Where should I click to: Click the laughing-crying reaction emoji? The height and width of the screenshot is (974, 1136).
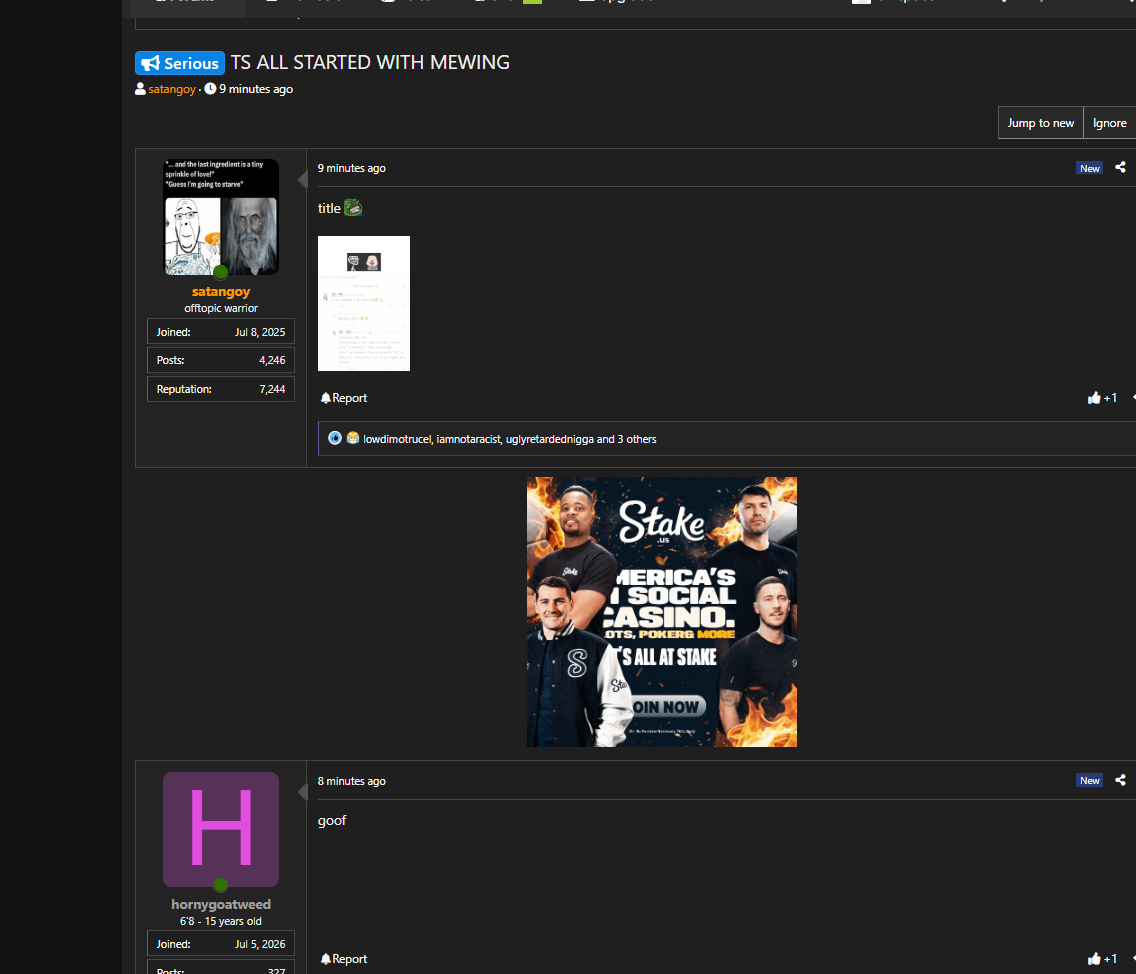click(x=353, y=438)
